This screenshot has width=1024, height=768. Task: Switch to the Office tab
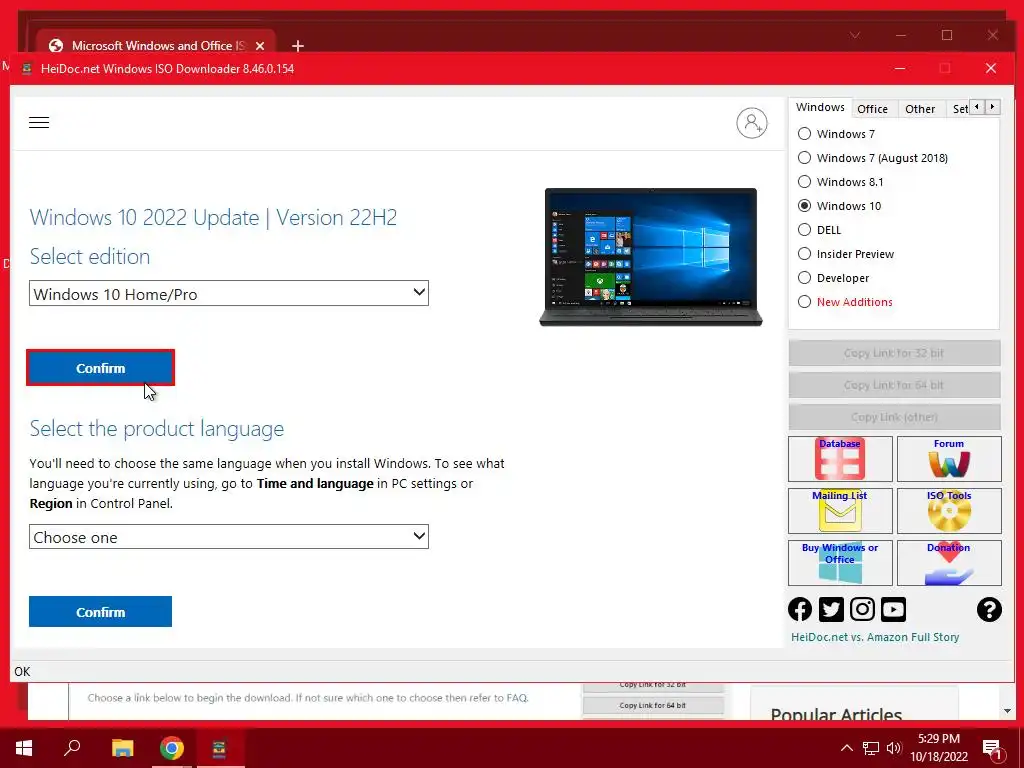pyautogui.click(x=872, y=109)
